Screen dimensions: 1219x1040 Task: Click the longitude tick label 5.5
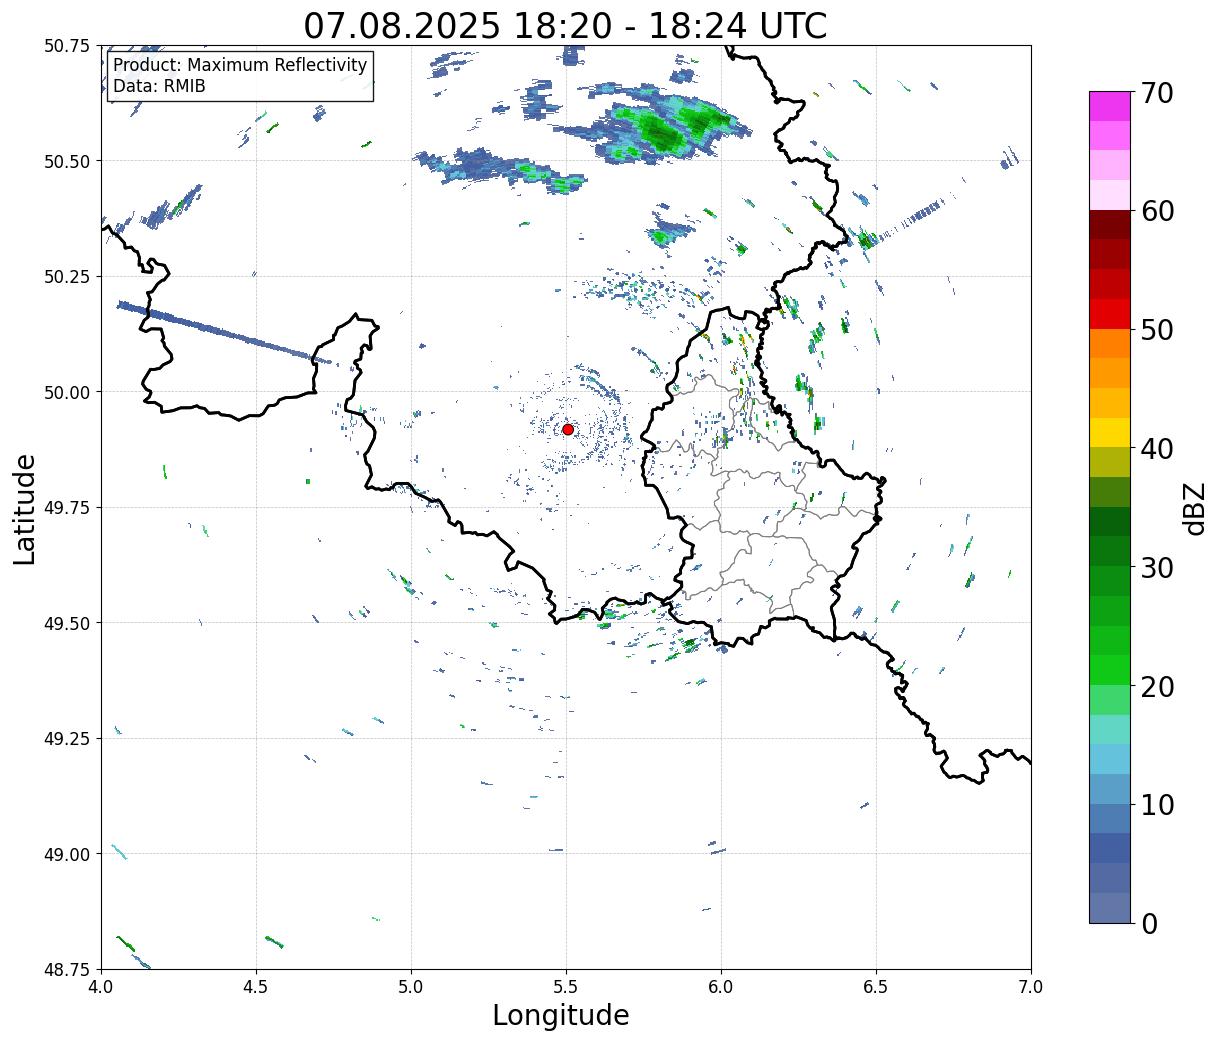pyautogui.click(x=566, y=986)
